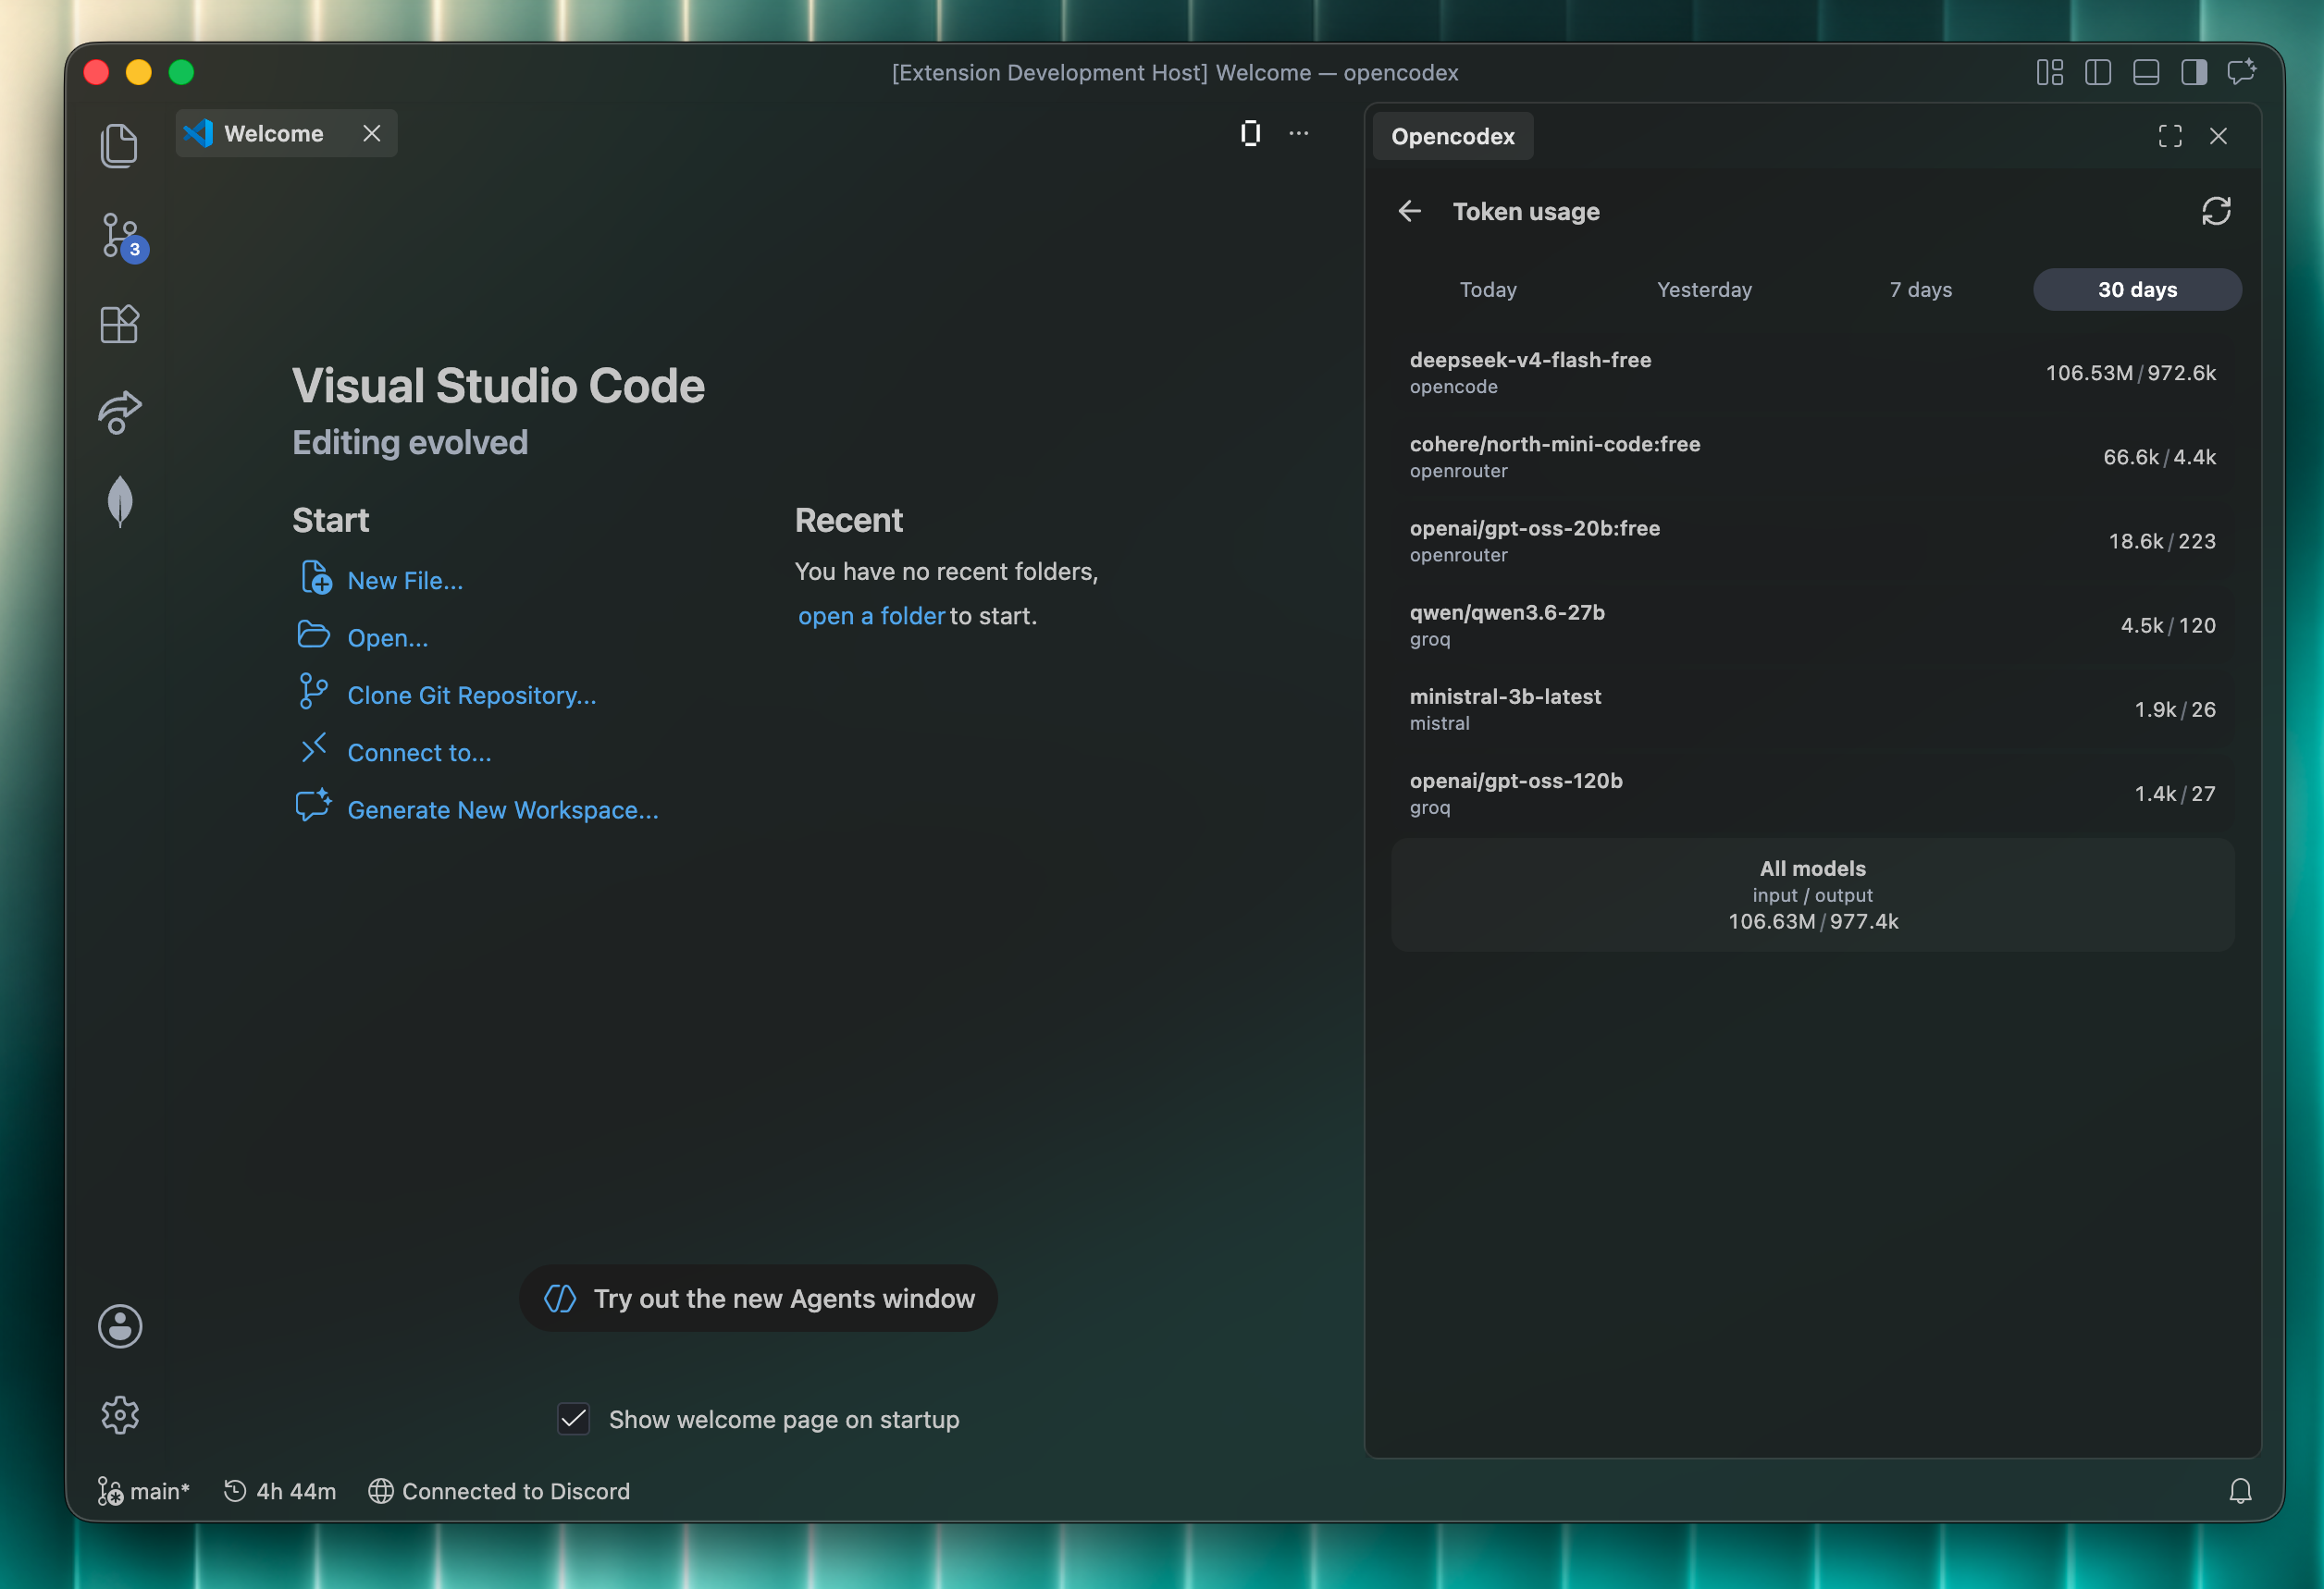The image size is (2324, 1589).
Task: Click the Clone Git Repository branch icon
Action: (x=313, y=692)
